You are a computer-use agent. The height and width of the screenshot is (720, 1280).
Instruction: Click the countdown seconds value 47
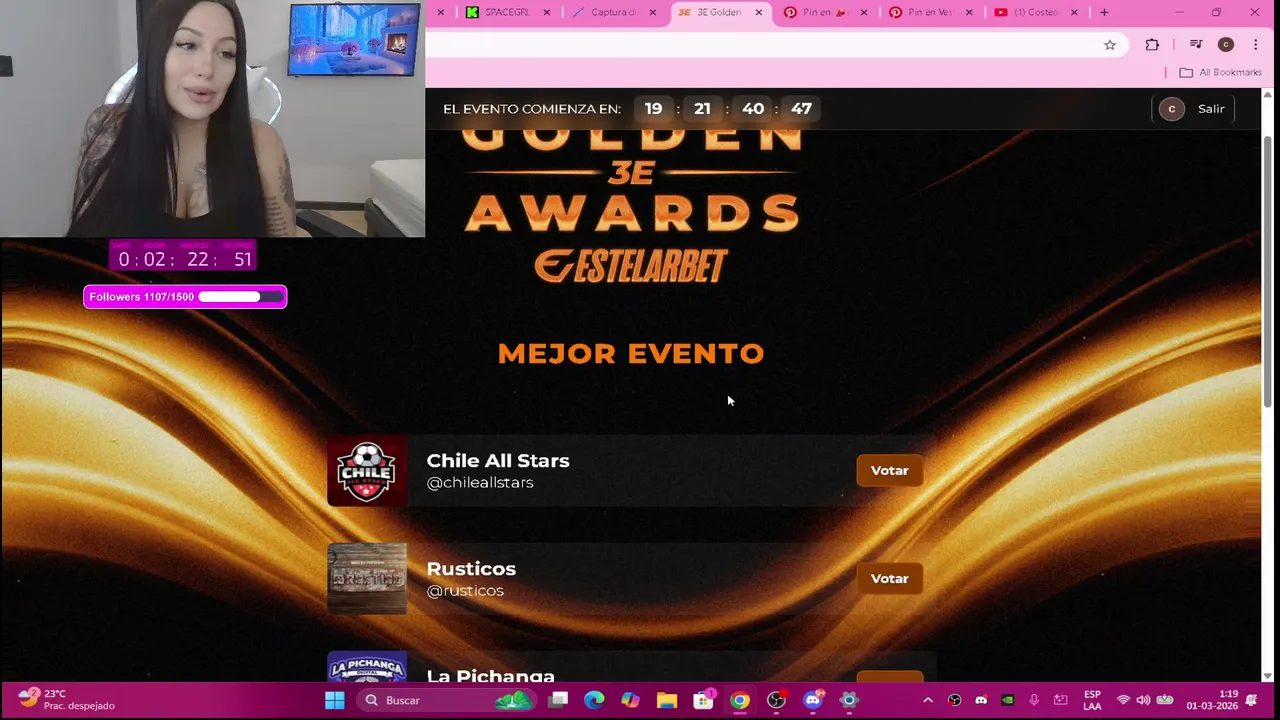coord(801,109)
